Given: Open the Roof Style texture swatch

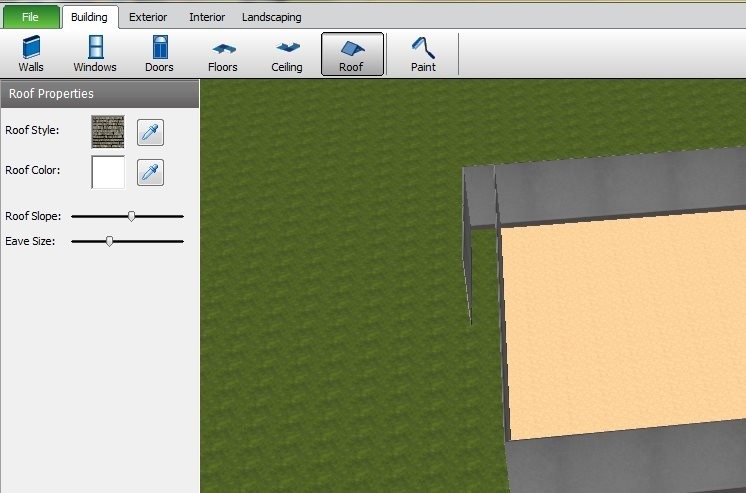Looking at the screenshot, I should click(x=108, y=131).
